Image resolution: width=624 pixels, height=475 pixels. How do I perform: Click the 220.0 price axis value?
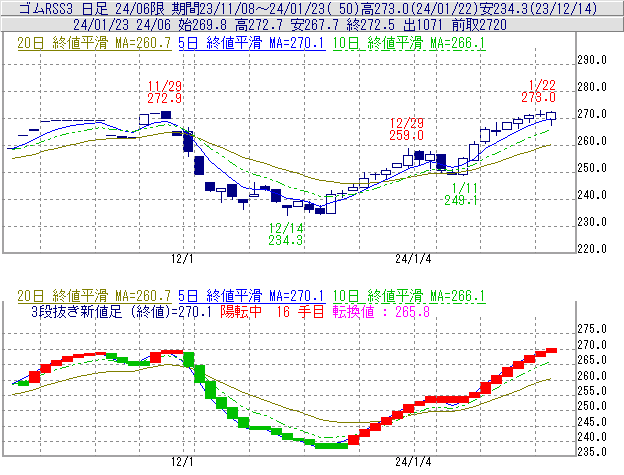coord(592,249)
